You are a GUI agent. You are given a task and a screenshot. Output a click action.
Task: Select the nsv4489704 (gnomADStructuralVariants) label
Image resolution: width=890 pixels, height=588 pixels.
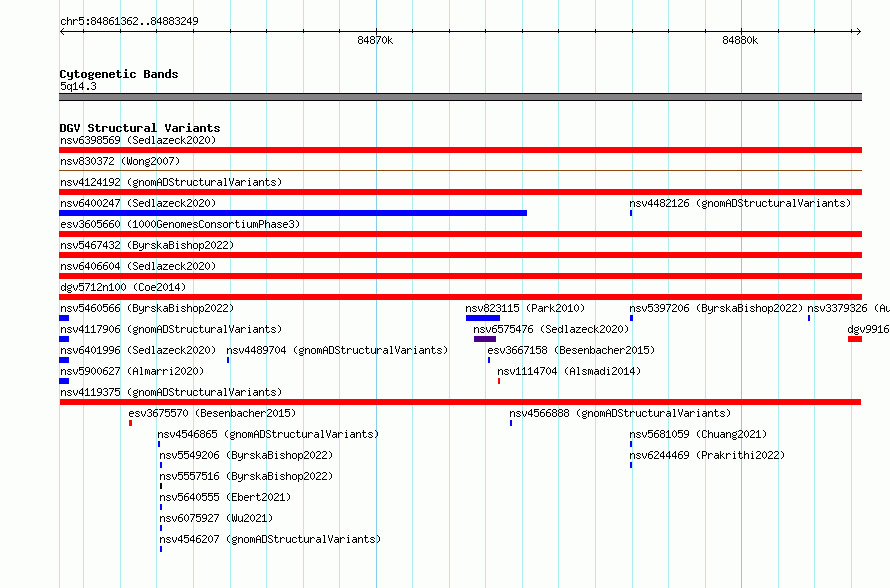tap(337, 350)
